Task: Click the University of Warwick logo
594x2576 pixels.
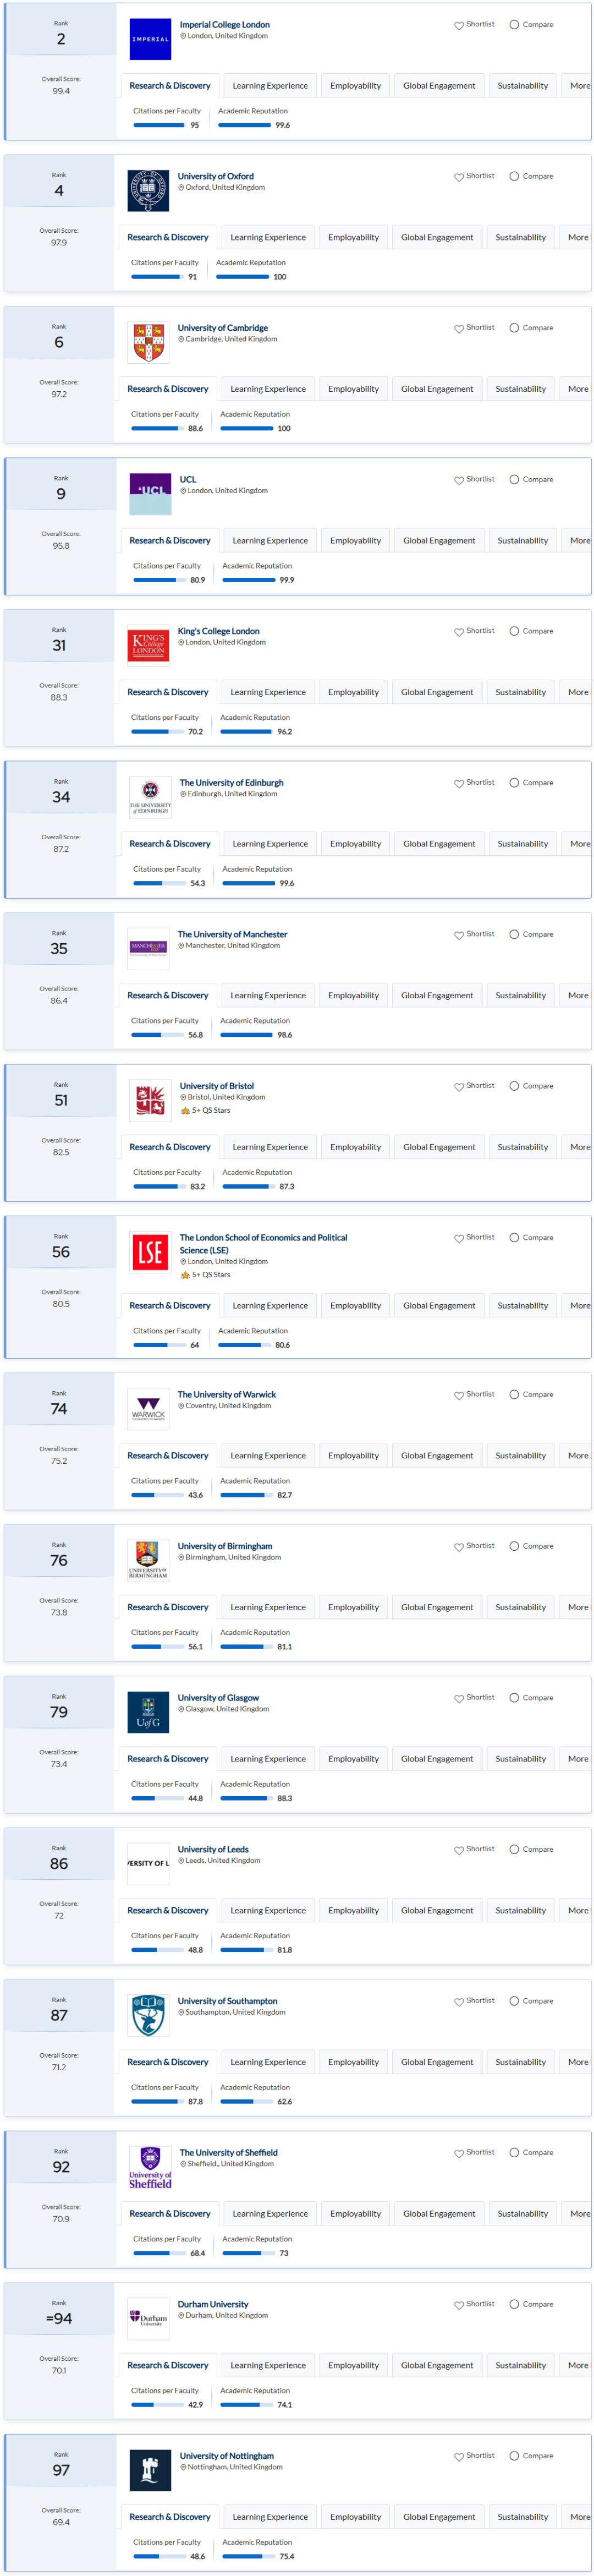Action: pyautogui.click(x=148, y=1408)
